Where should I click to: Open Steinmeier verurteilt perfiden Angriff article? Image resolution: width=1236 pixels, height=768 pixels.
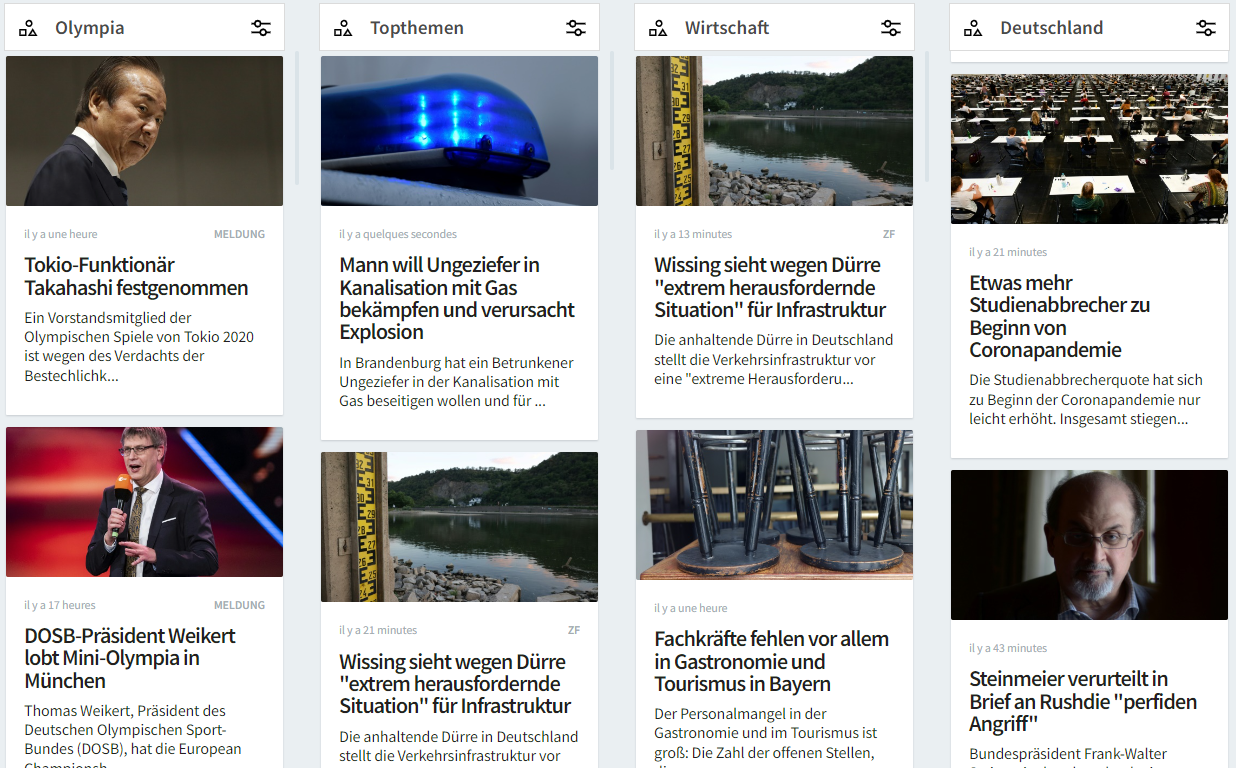click(x=1083, y=701)
